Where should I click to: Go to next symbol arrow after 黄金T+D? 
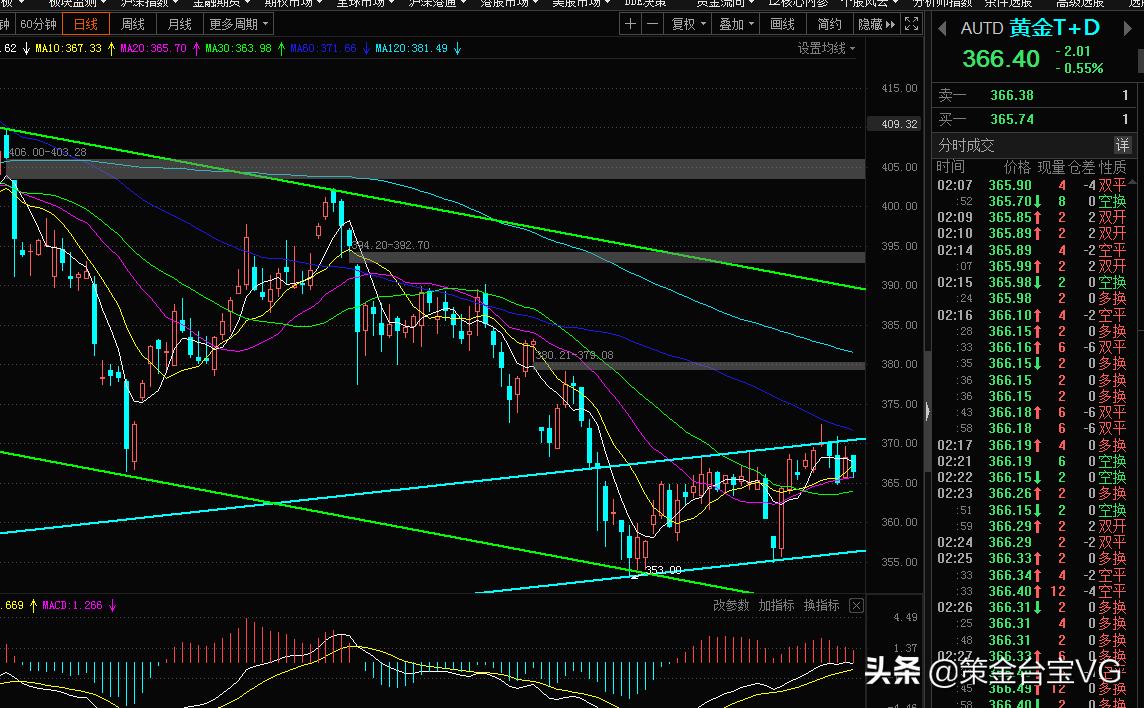click(x=1128, y=28)
